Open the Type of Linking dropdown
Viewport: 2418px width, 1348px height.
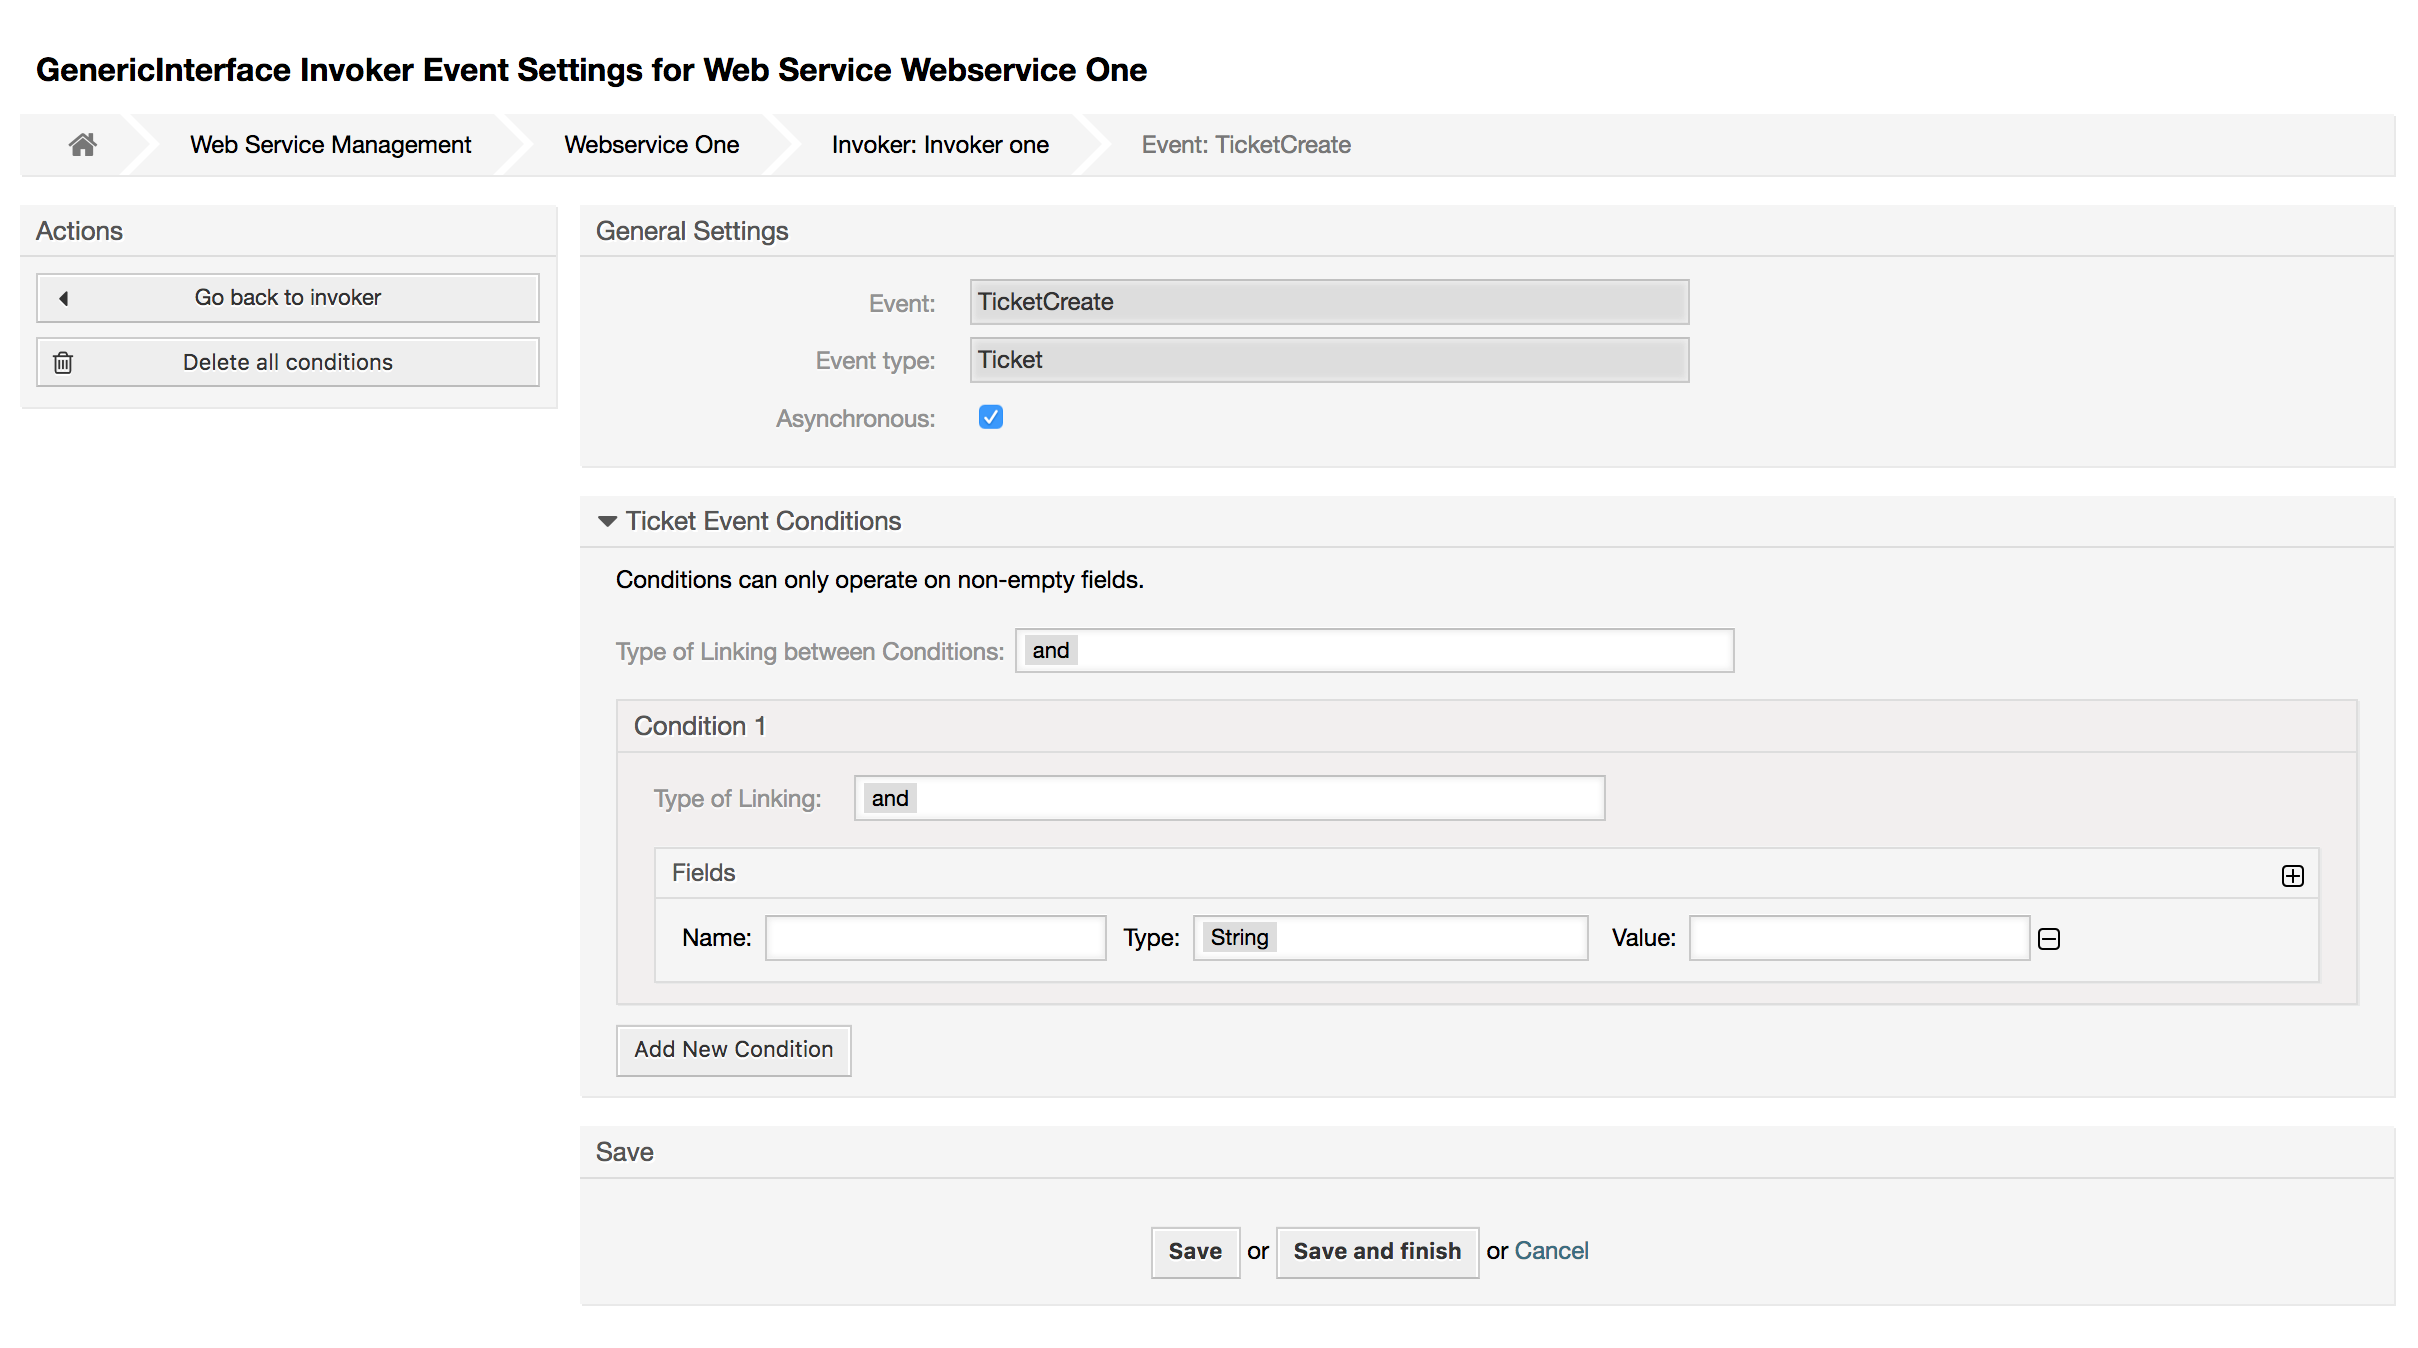click(1230, 797)
